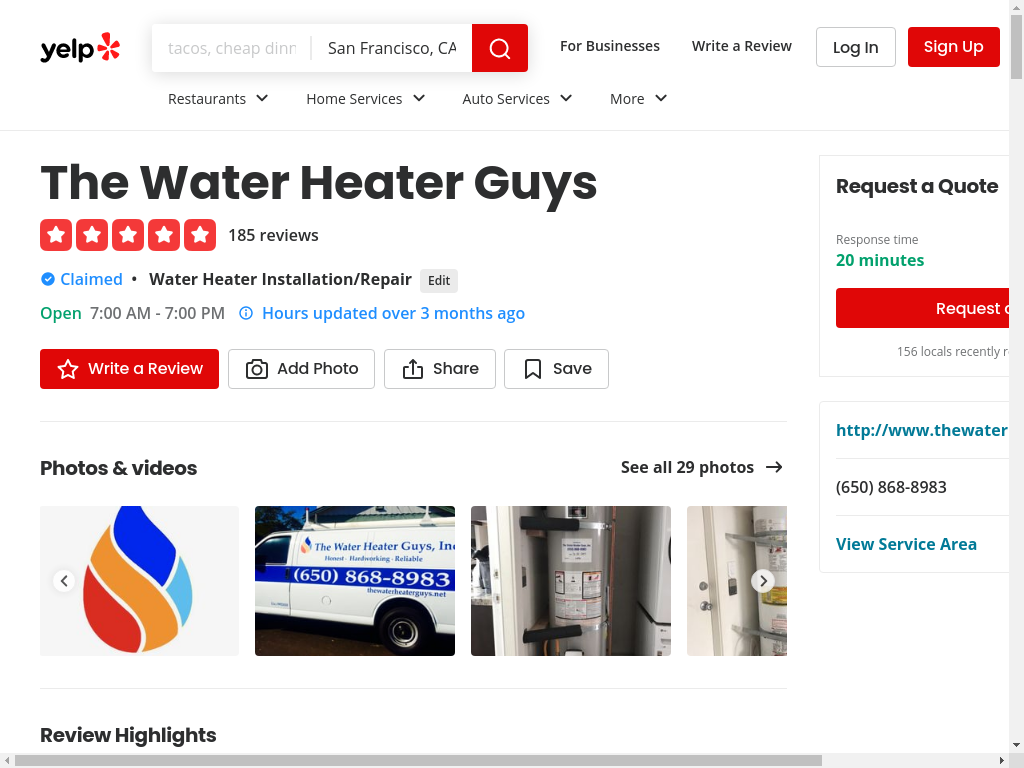Open the company van photo thumbnail
This screenshot has height=768, width=1024.
pos(355,581)
